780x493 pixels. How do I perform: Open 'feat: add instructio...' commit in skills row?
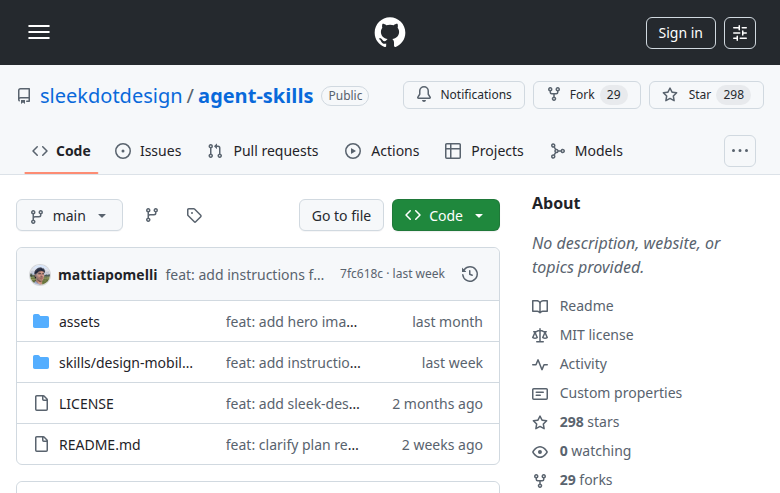pos(293,363)
